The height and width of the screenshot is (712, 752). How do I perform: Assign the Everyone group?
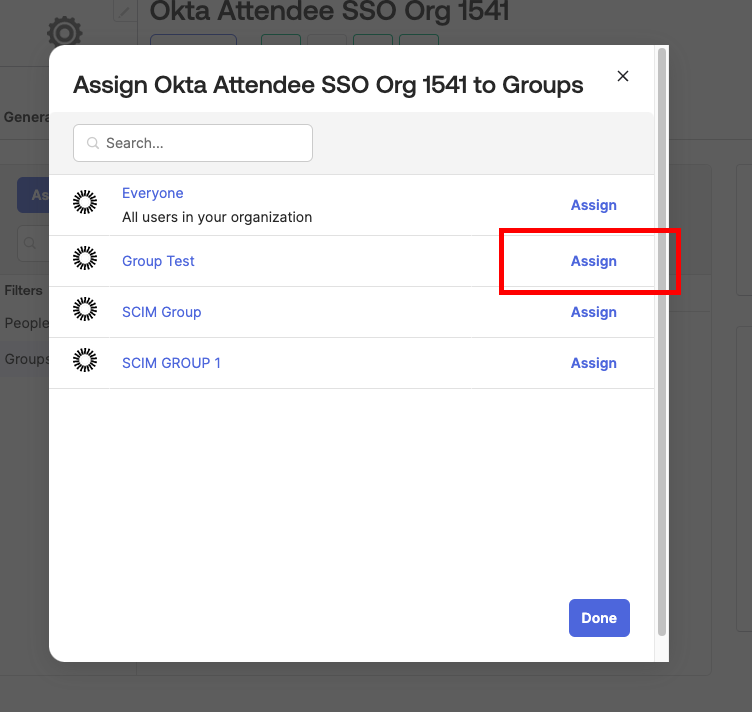tap(593, 205)
